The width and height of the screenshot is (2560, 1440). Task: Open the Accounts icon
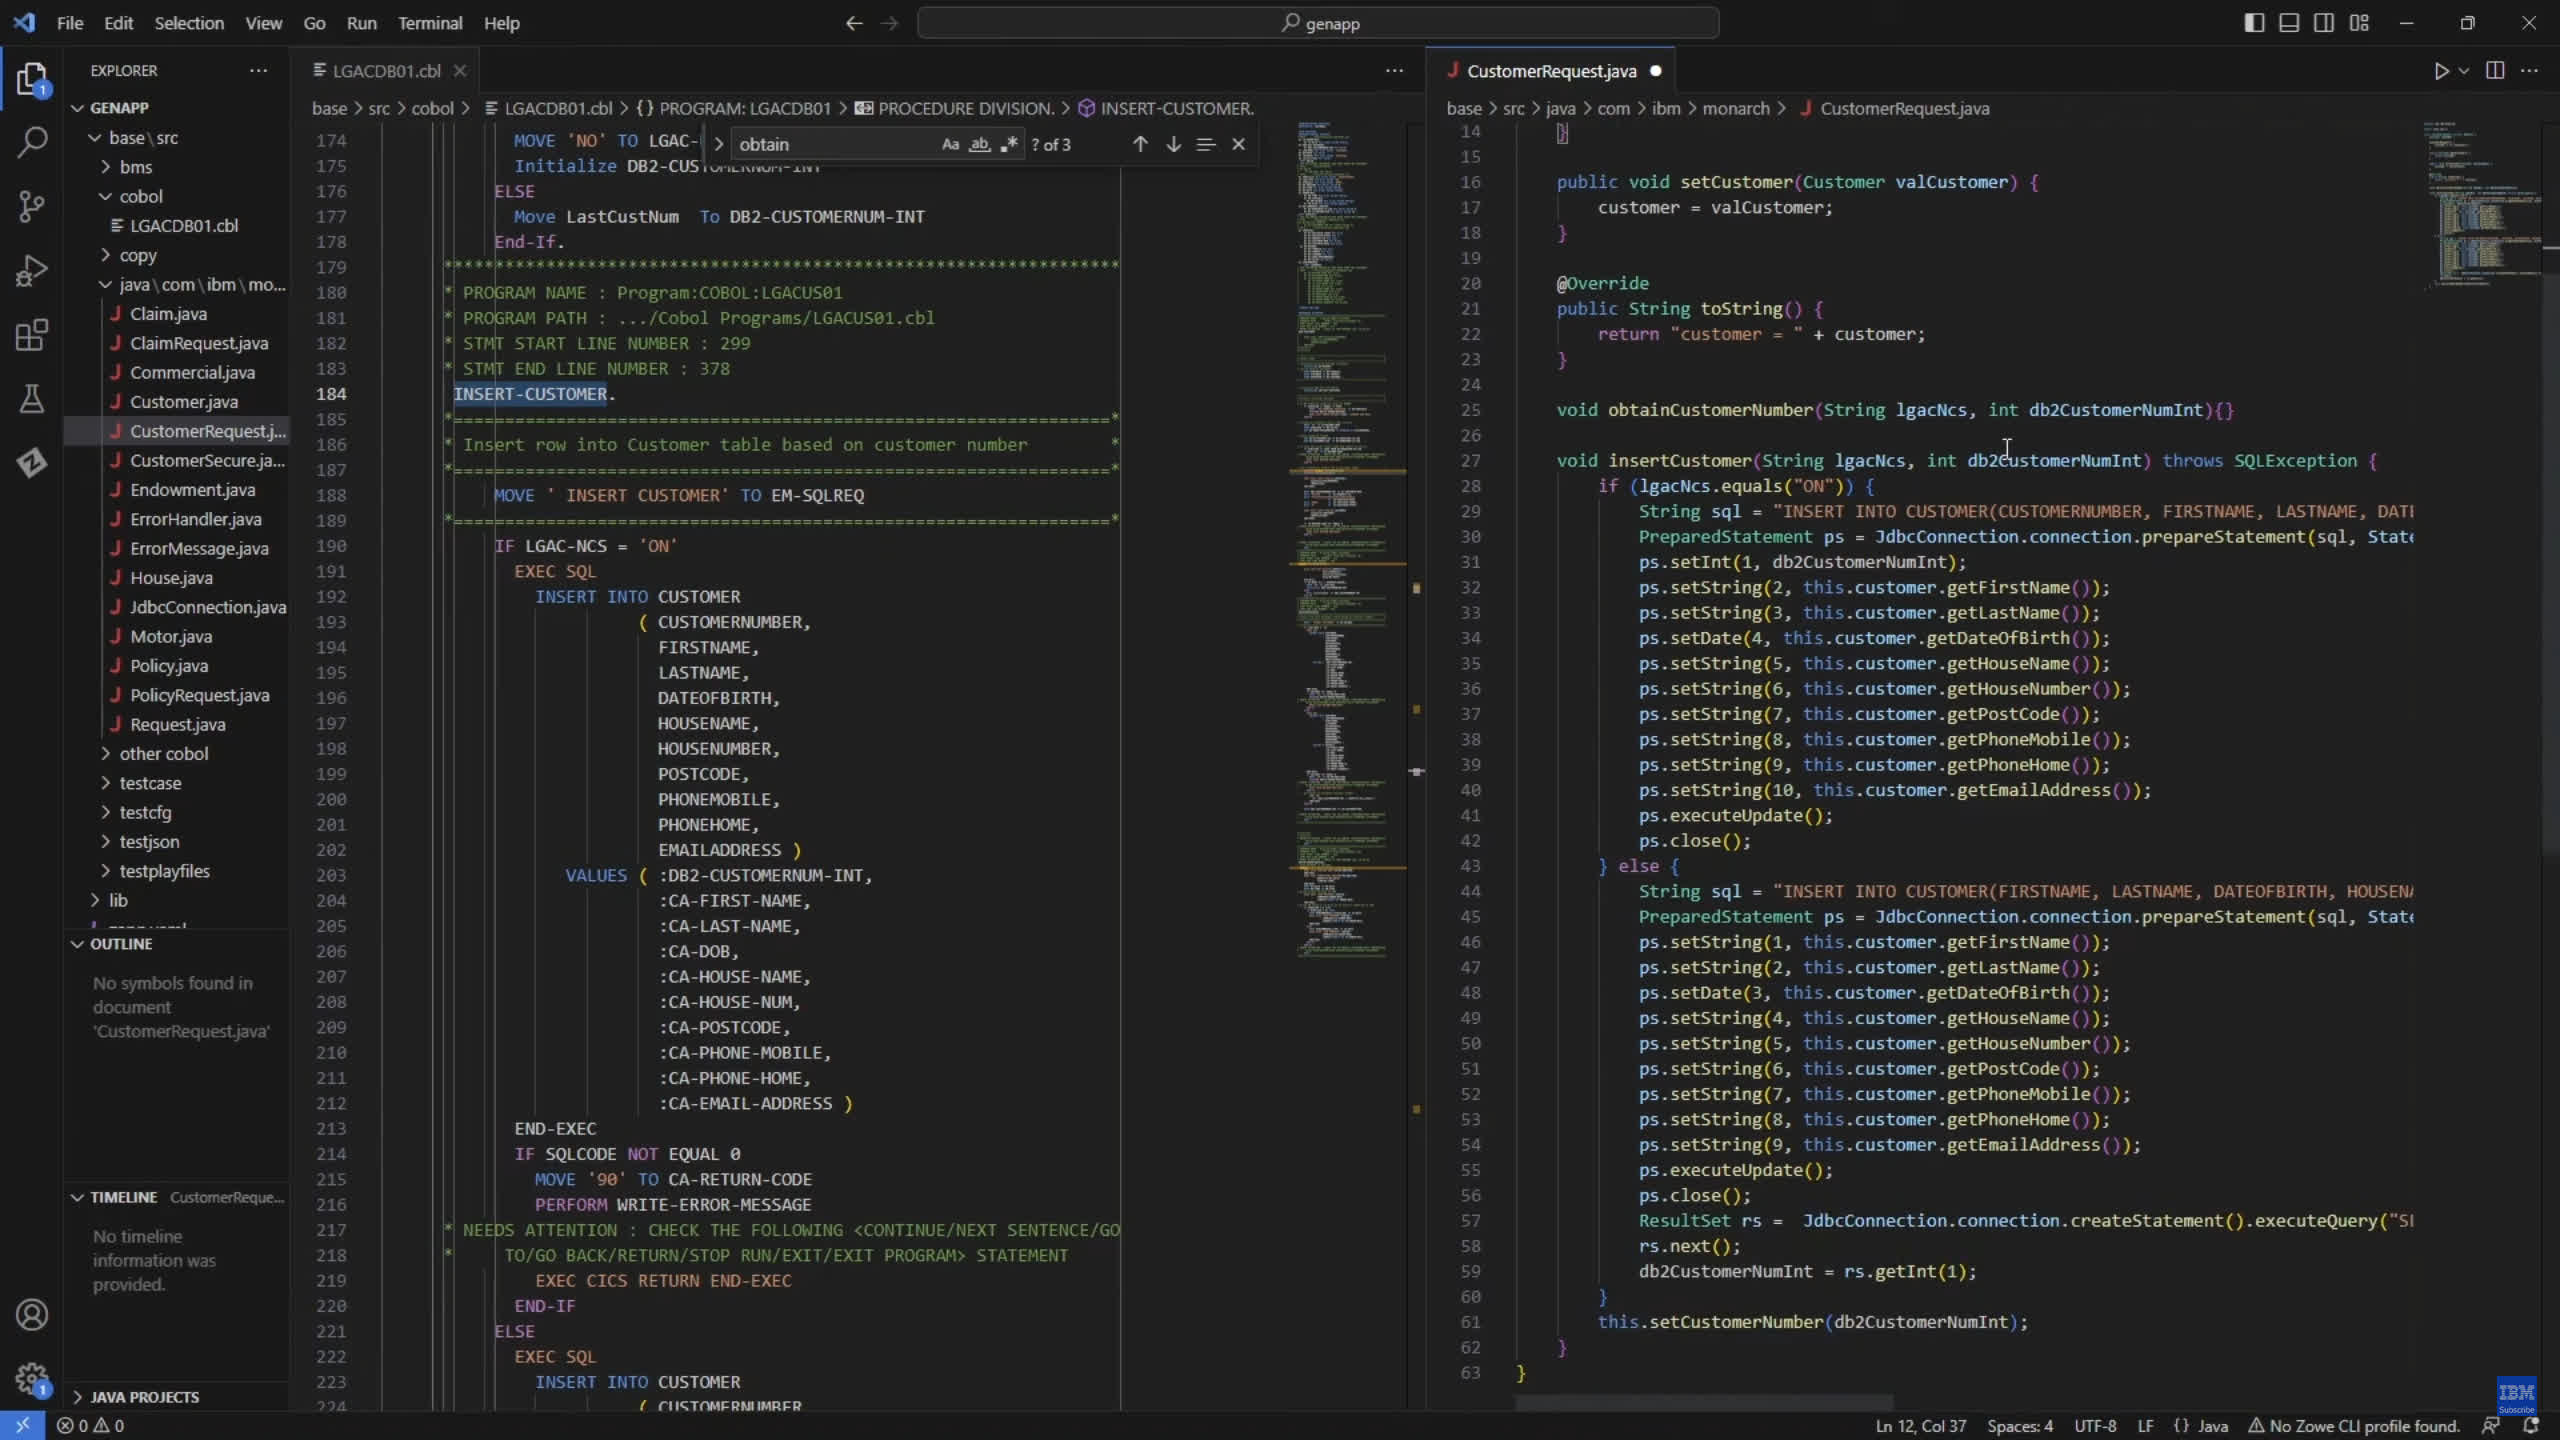[32, 1315]
